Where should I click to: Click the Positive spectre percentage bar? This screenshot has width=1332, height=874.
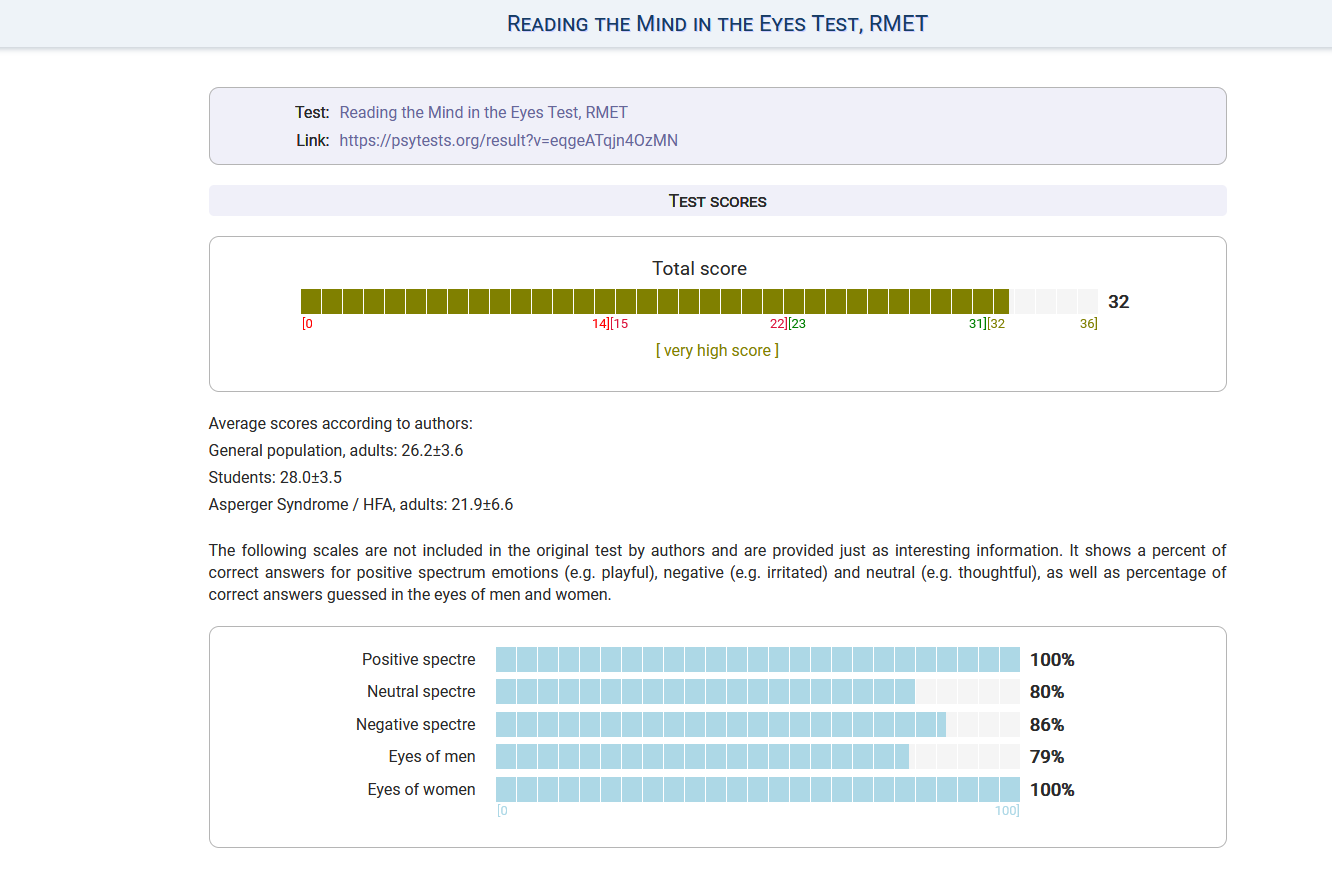point(758,660)
